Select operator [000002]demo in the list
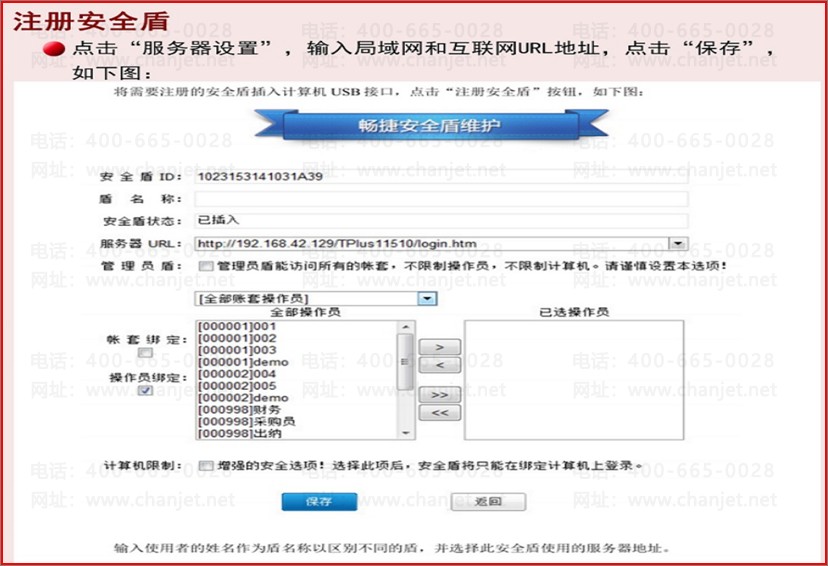Screen dimensions: 828x566 (x=243, y=398)
